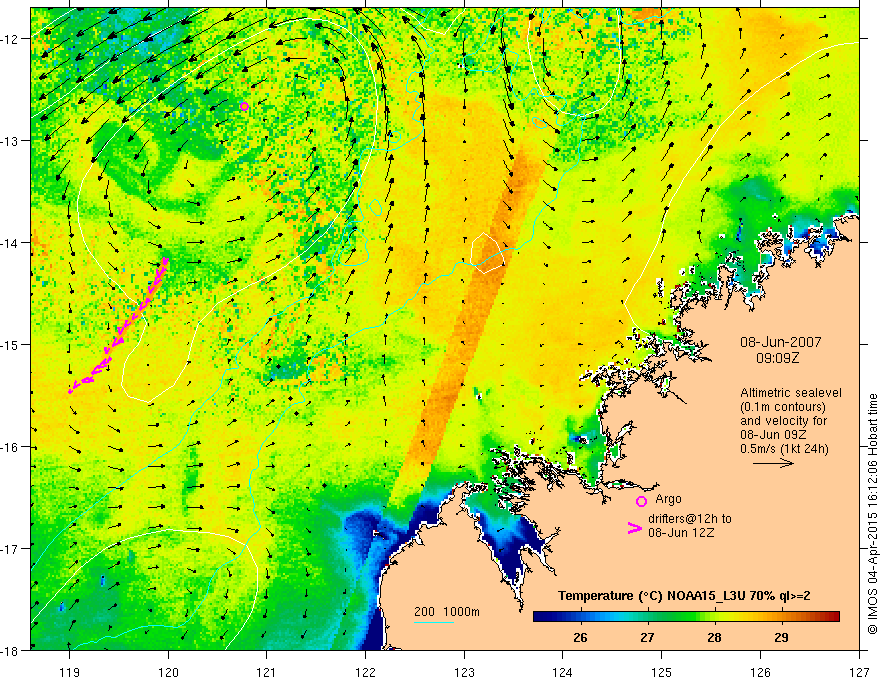The image size is (880, 680).
Task: Click the Altimetric sealevel caption text
Action: [791, 393]
